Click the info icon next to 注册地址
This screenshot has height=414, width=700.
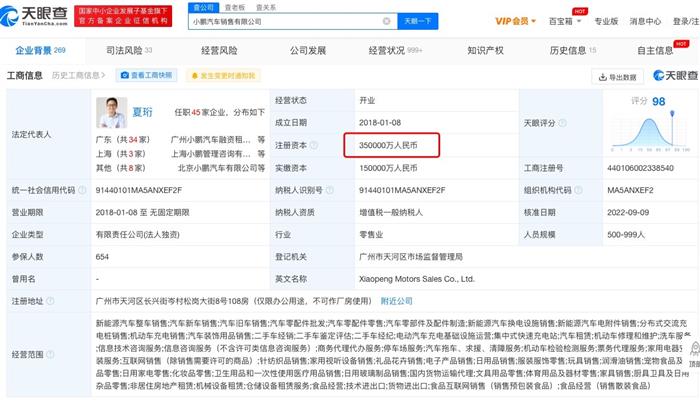(50, 301)
